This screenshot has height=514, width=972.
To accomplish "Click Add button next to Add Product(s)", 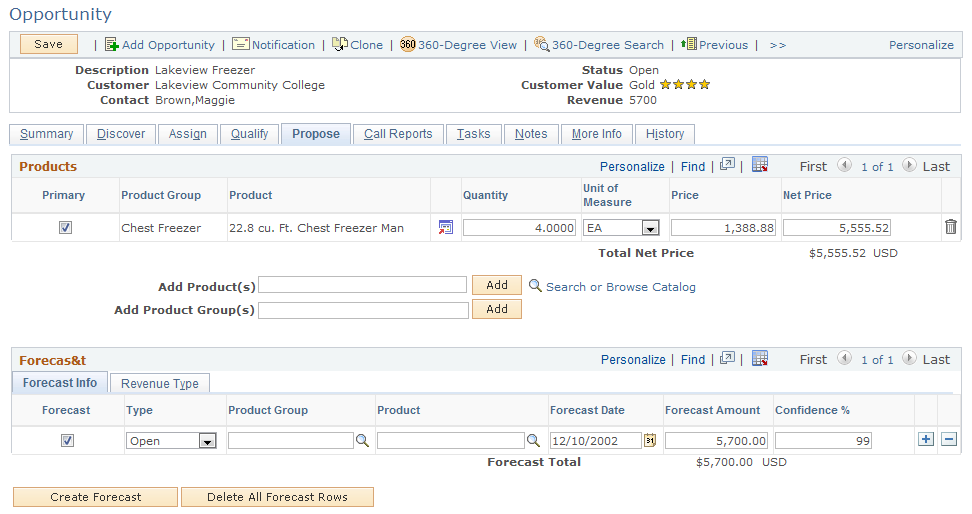I will tap(497, 285).
